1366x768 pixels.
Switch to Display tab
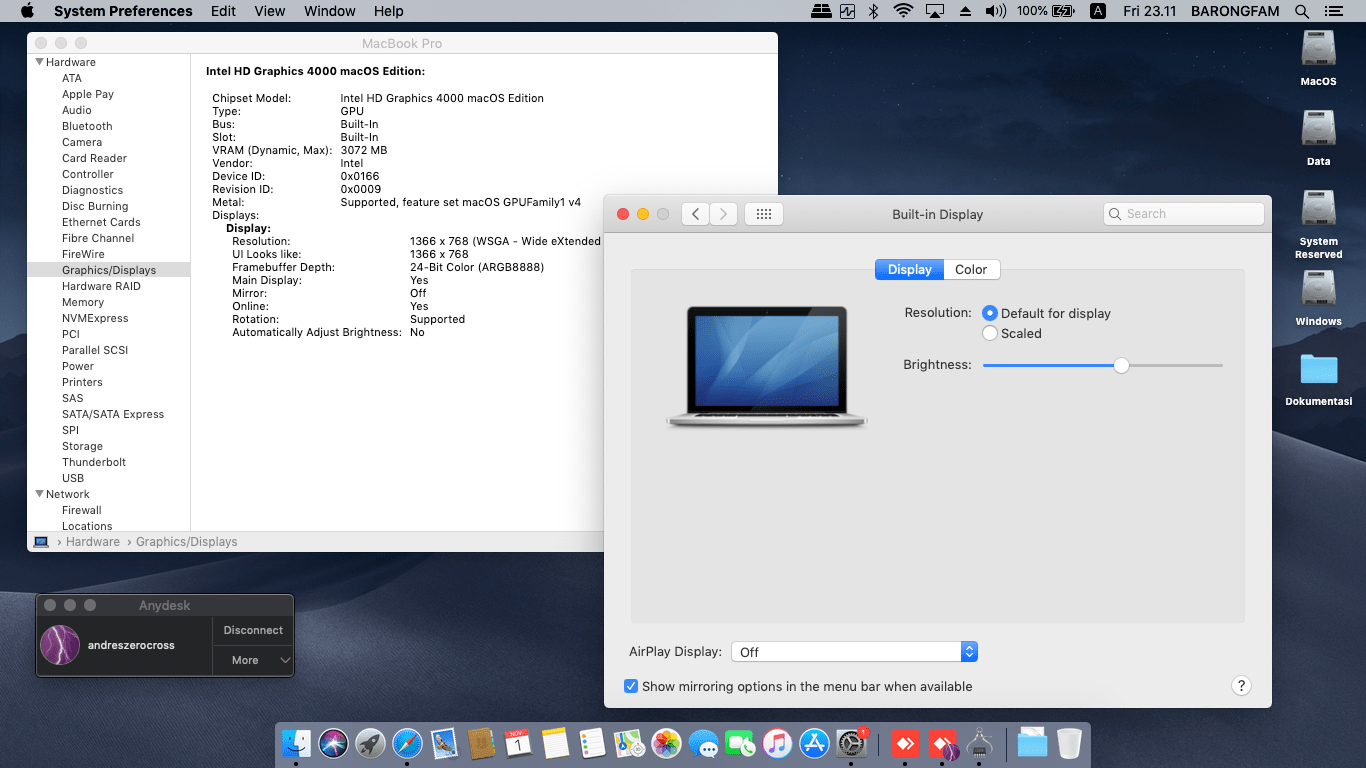pos(910,269)
